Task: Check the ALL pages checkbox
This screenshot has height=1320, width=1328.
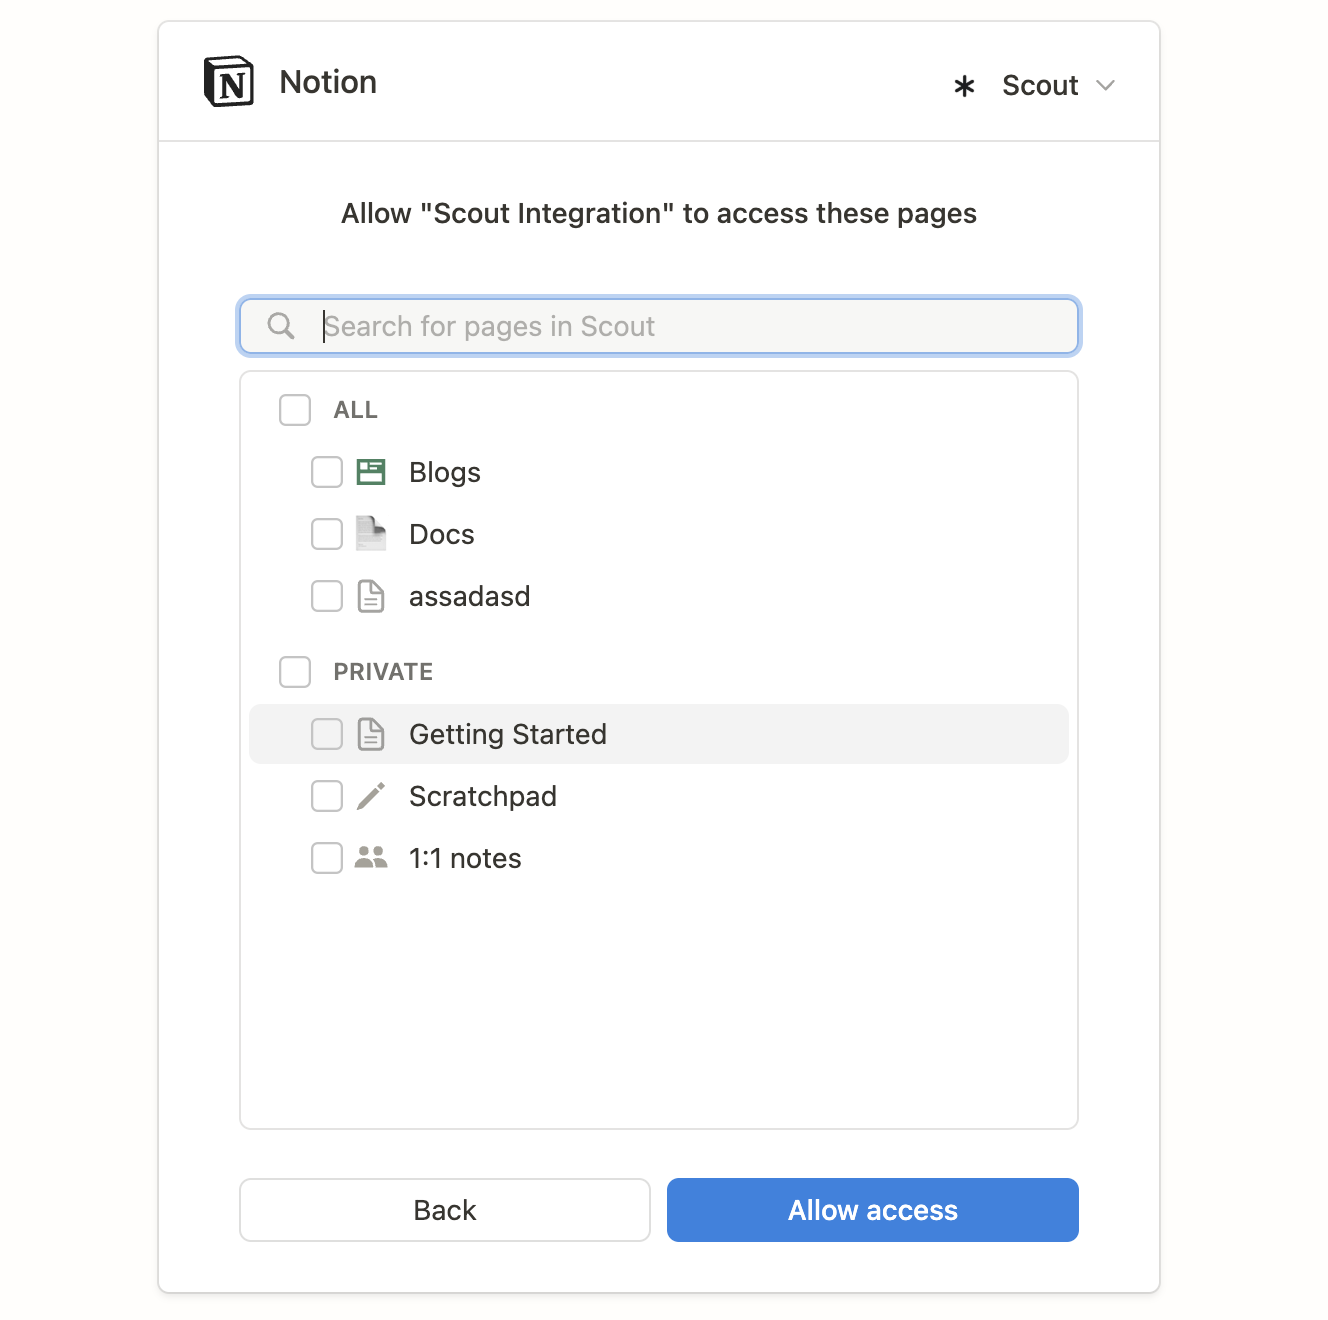Action: point(295,410)
